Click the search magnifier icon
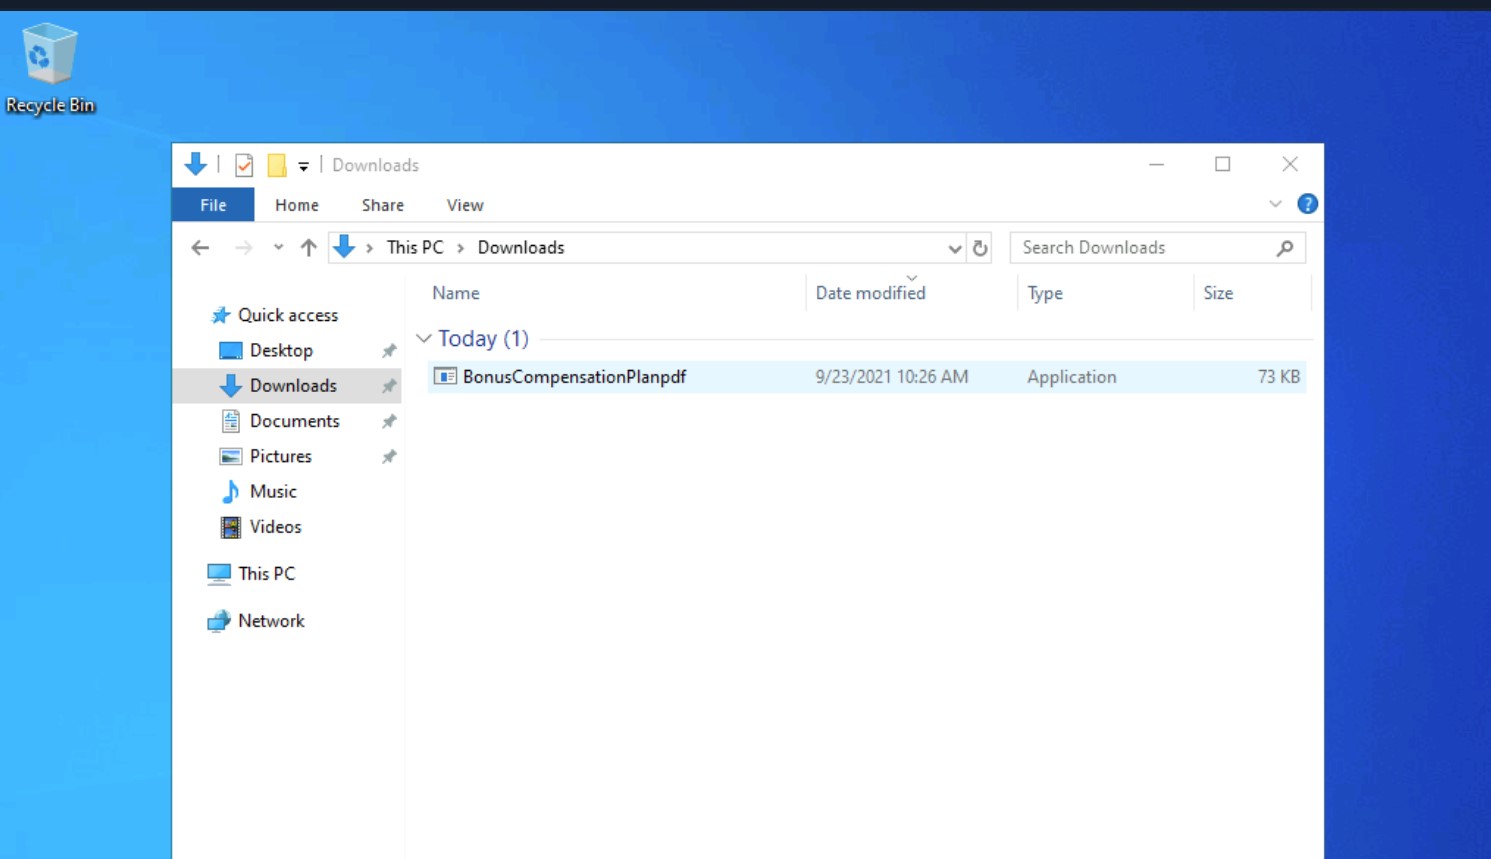 tap(1285, 248)
